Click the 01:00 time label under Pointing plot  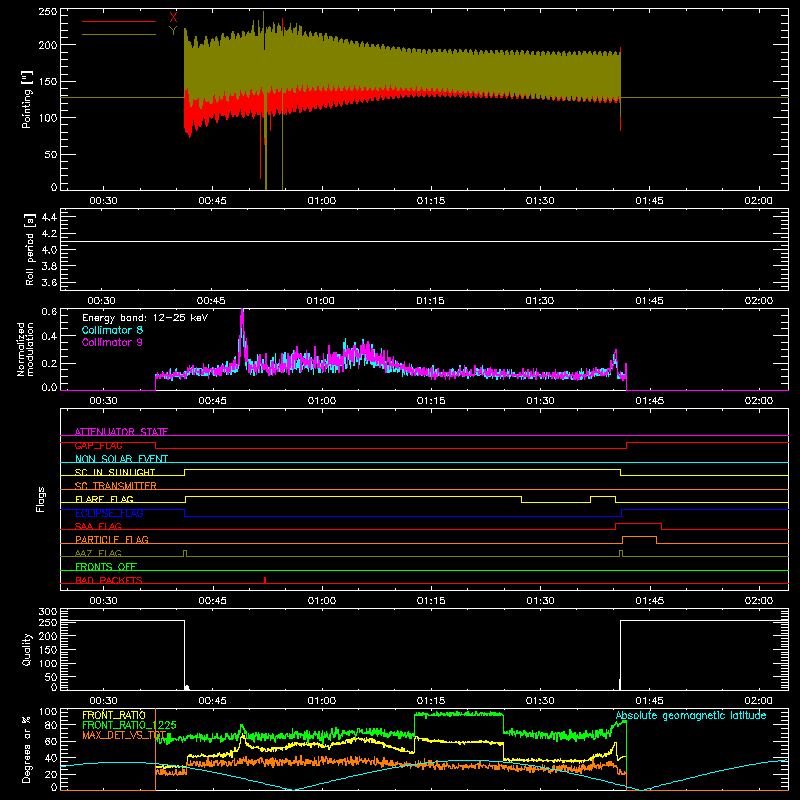322,201
